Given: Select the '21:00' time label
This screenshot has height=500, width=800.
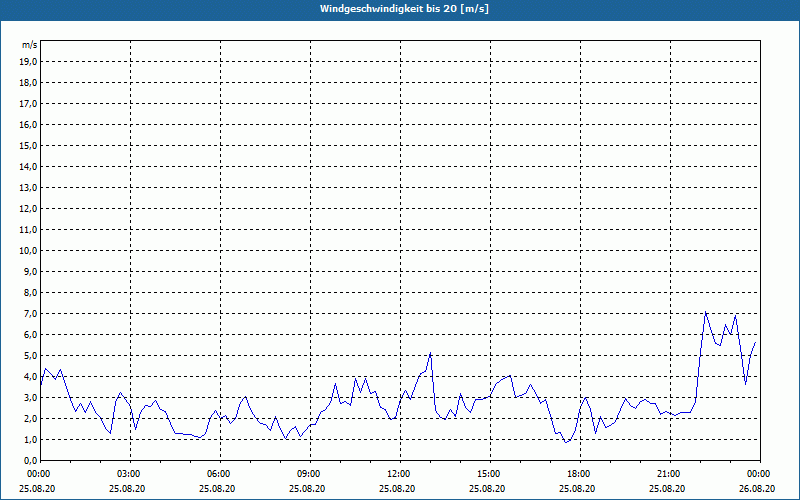Looking at the screenshot, I should [x=667, y=474].
